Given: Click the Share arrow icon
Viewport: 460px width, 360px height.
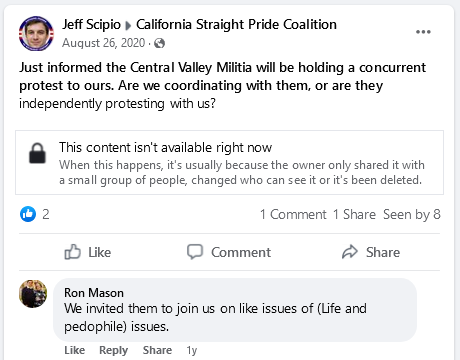Looking at the screenshot, I should click(350, 252).
